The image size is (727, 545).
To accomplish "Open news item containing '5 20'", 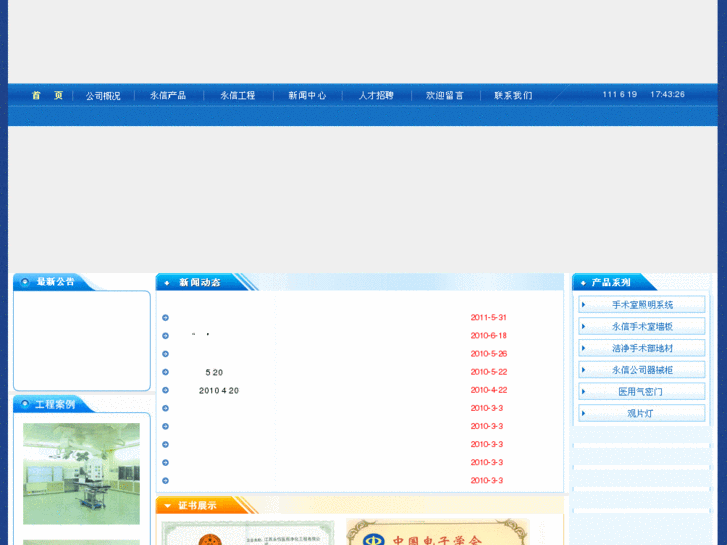I will point(214,372).
